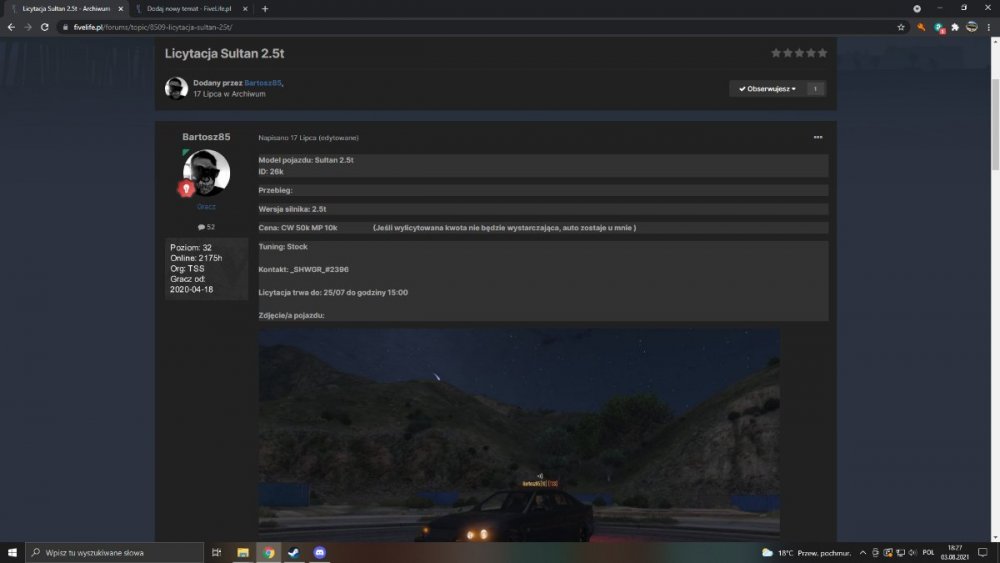
Task: Click the browser forward arrow
Action: pyautogui.click(x=28, y=27)
